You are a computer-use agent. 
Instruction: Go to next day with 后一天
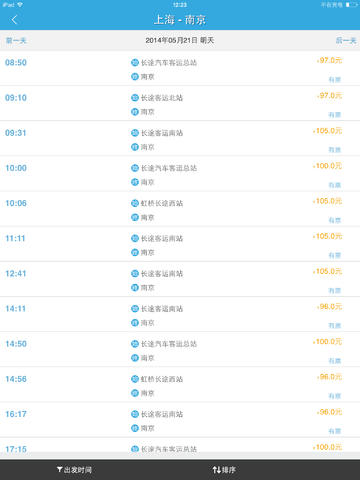tap(346, 41)
